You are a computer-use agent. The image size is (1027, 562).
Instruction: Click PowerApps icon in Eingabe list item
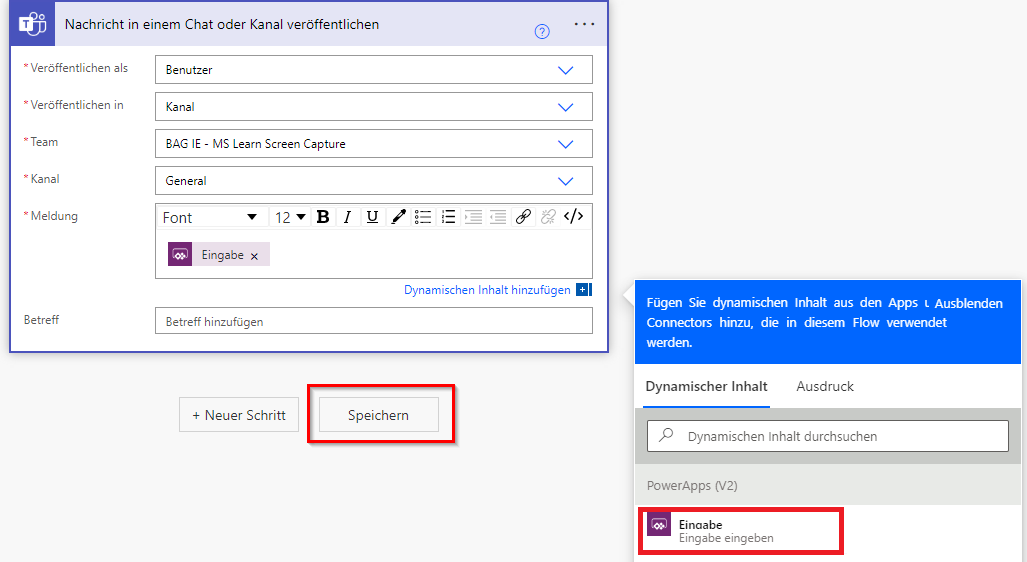pos(659,524)
